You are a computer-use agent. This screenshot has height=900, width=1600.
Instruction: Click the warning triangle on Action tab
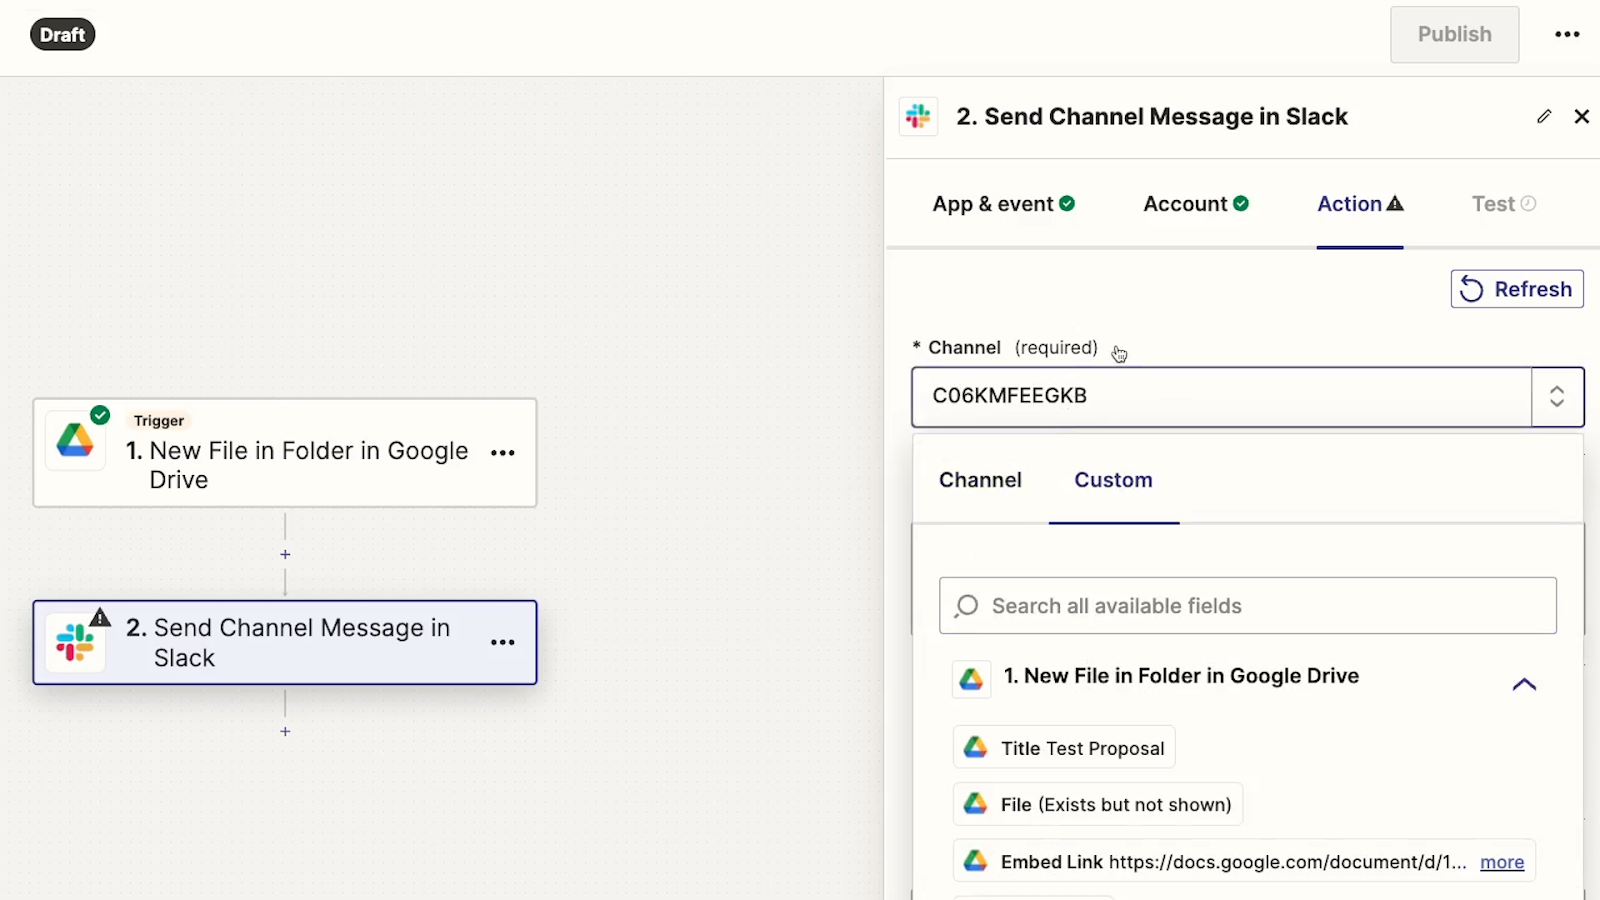pos(1395,203)
